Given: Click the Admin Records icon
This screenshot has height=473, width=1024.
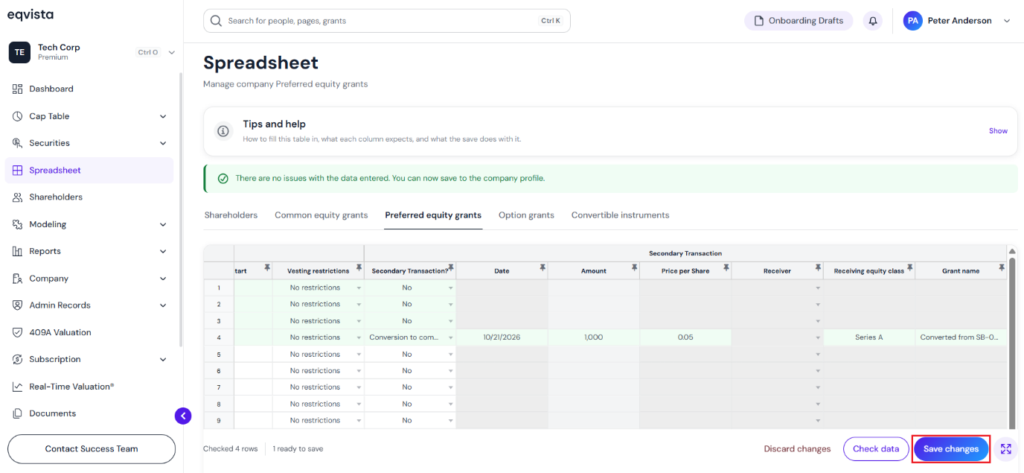Looking at the screenshot, I should (x=18, y=305).
